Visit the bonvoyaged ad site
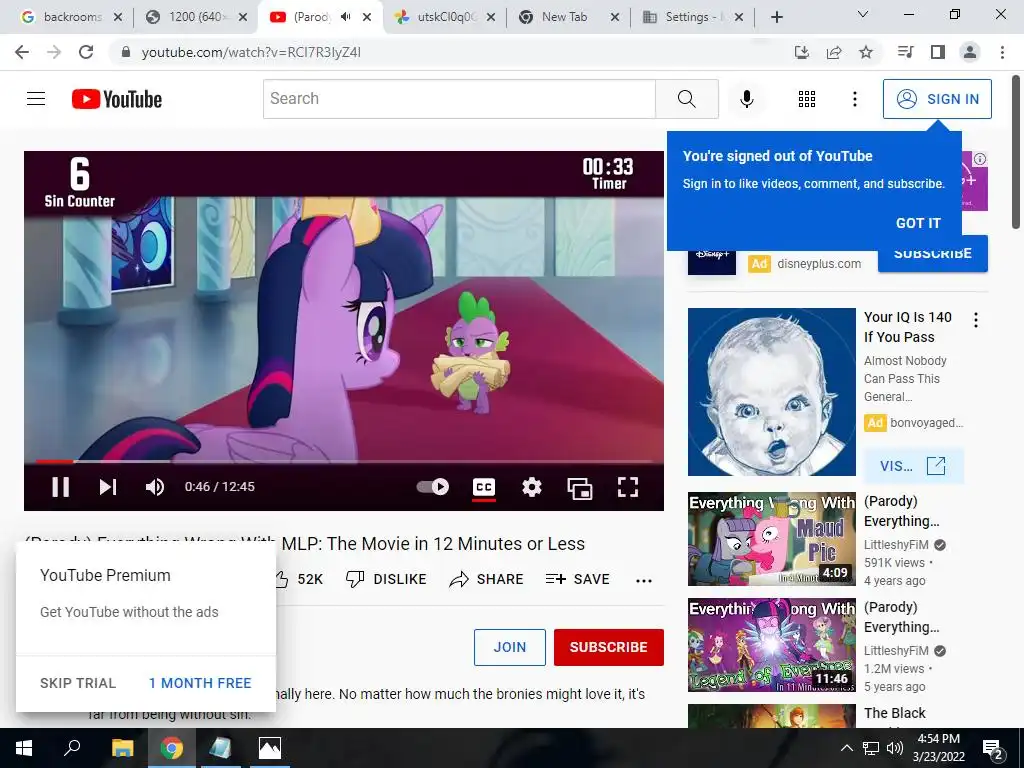 (x=913, y=466)
